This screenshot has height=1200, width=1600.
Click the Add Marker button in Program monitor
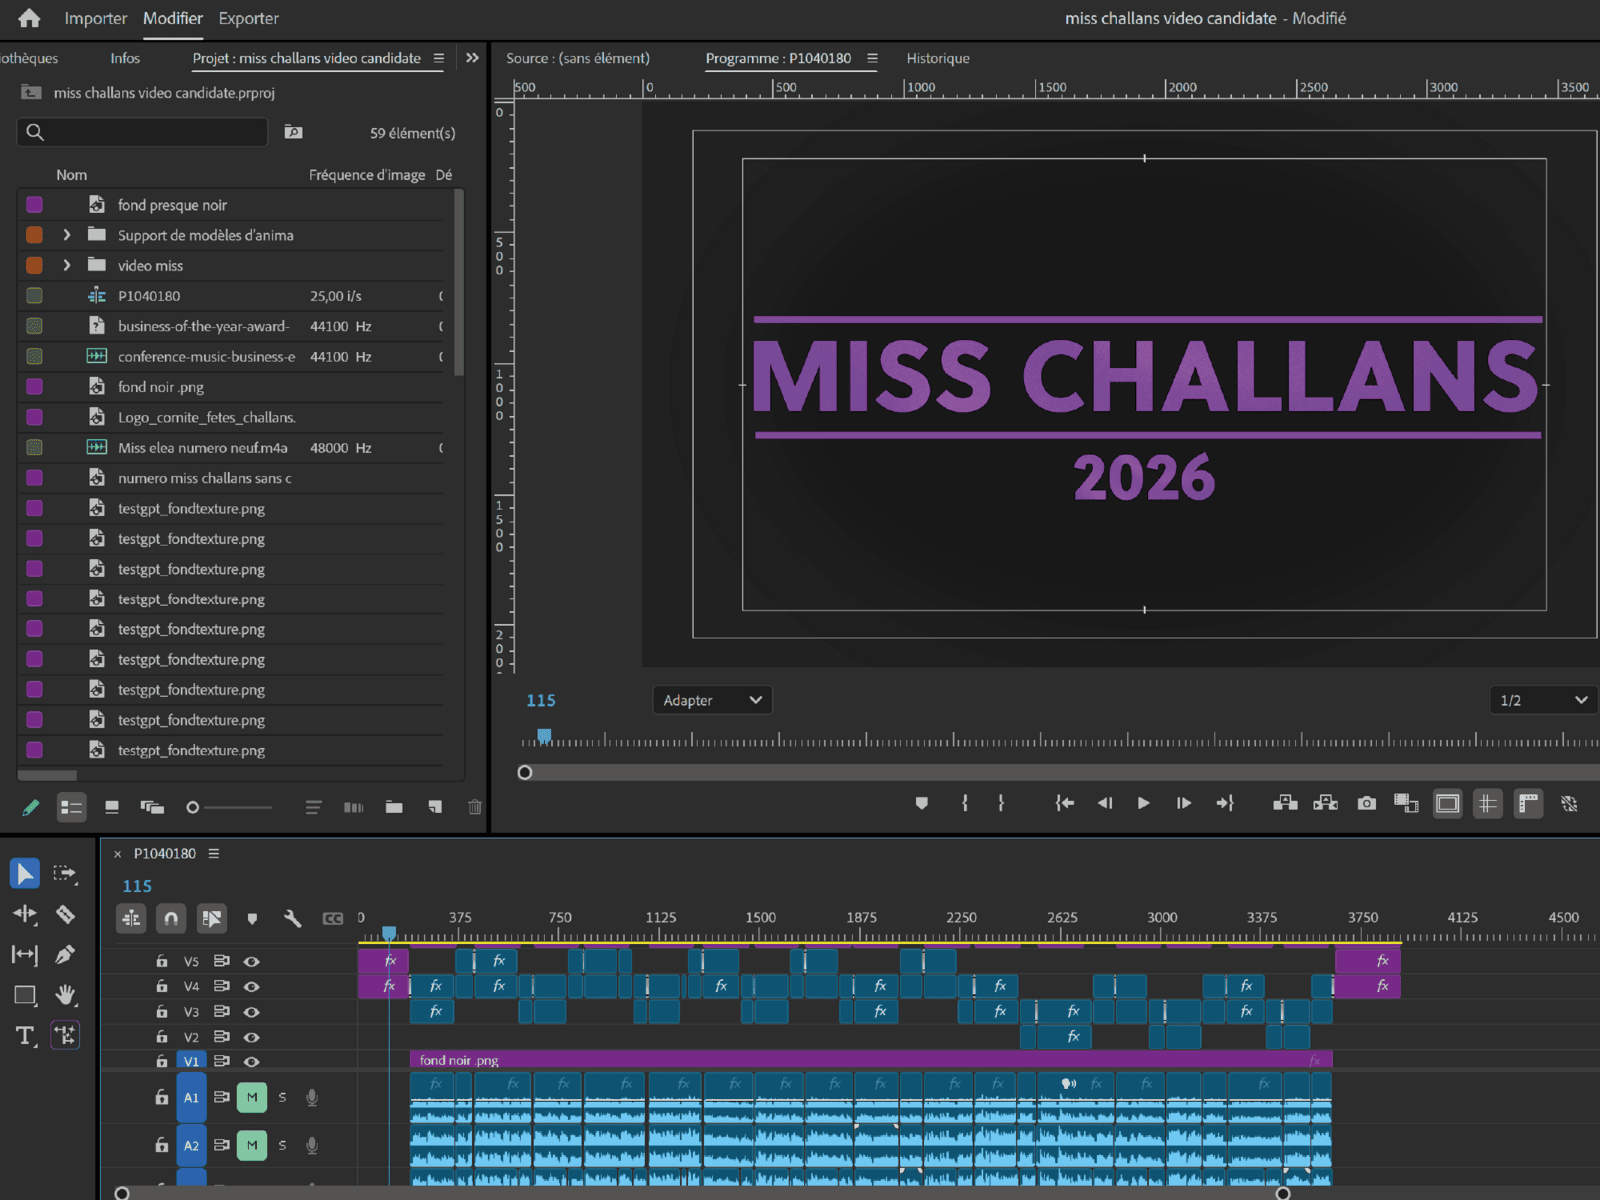[x=921, y=803]
